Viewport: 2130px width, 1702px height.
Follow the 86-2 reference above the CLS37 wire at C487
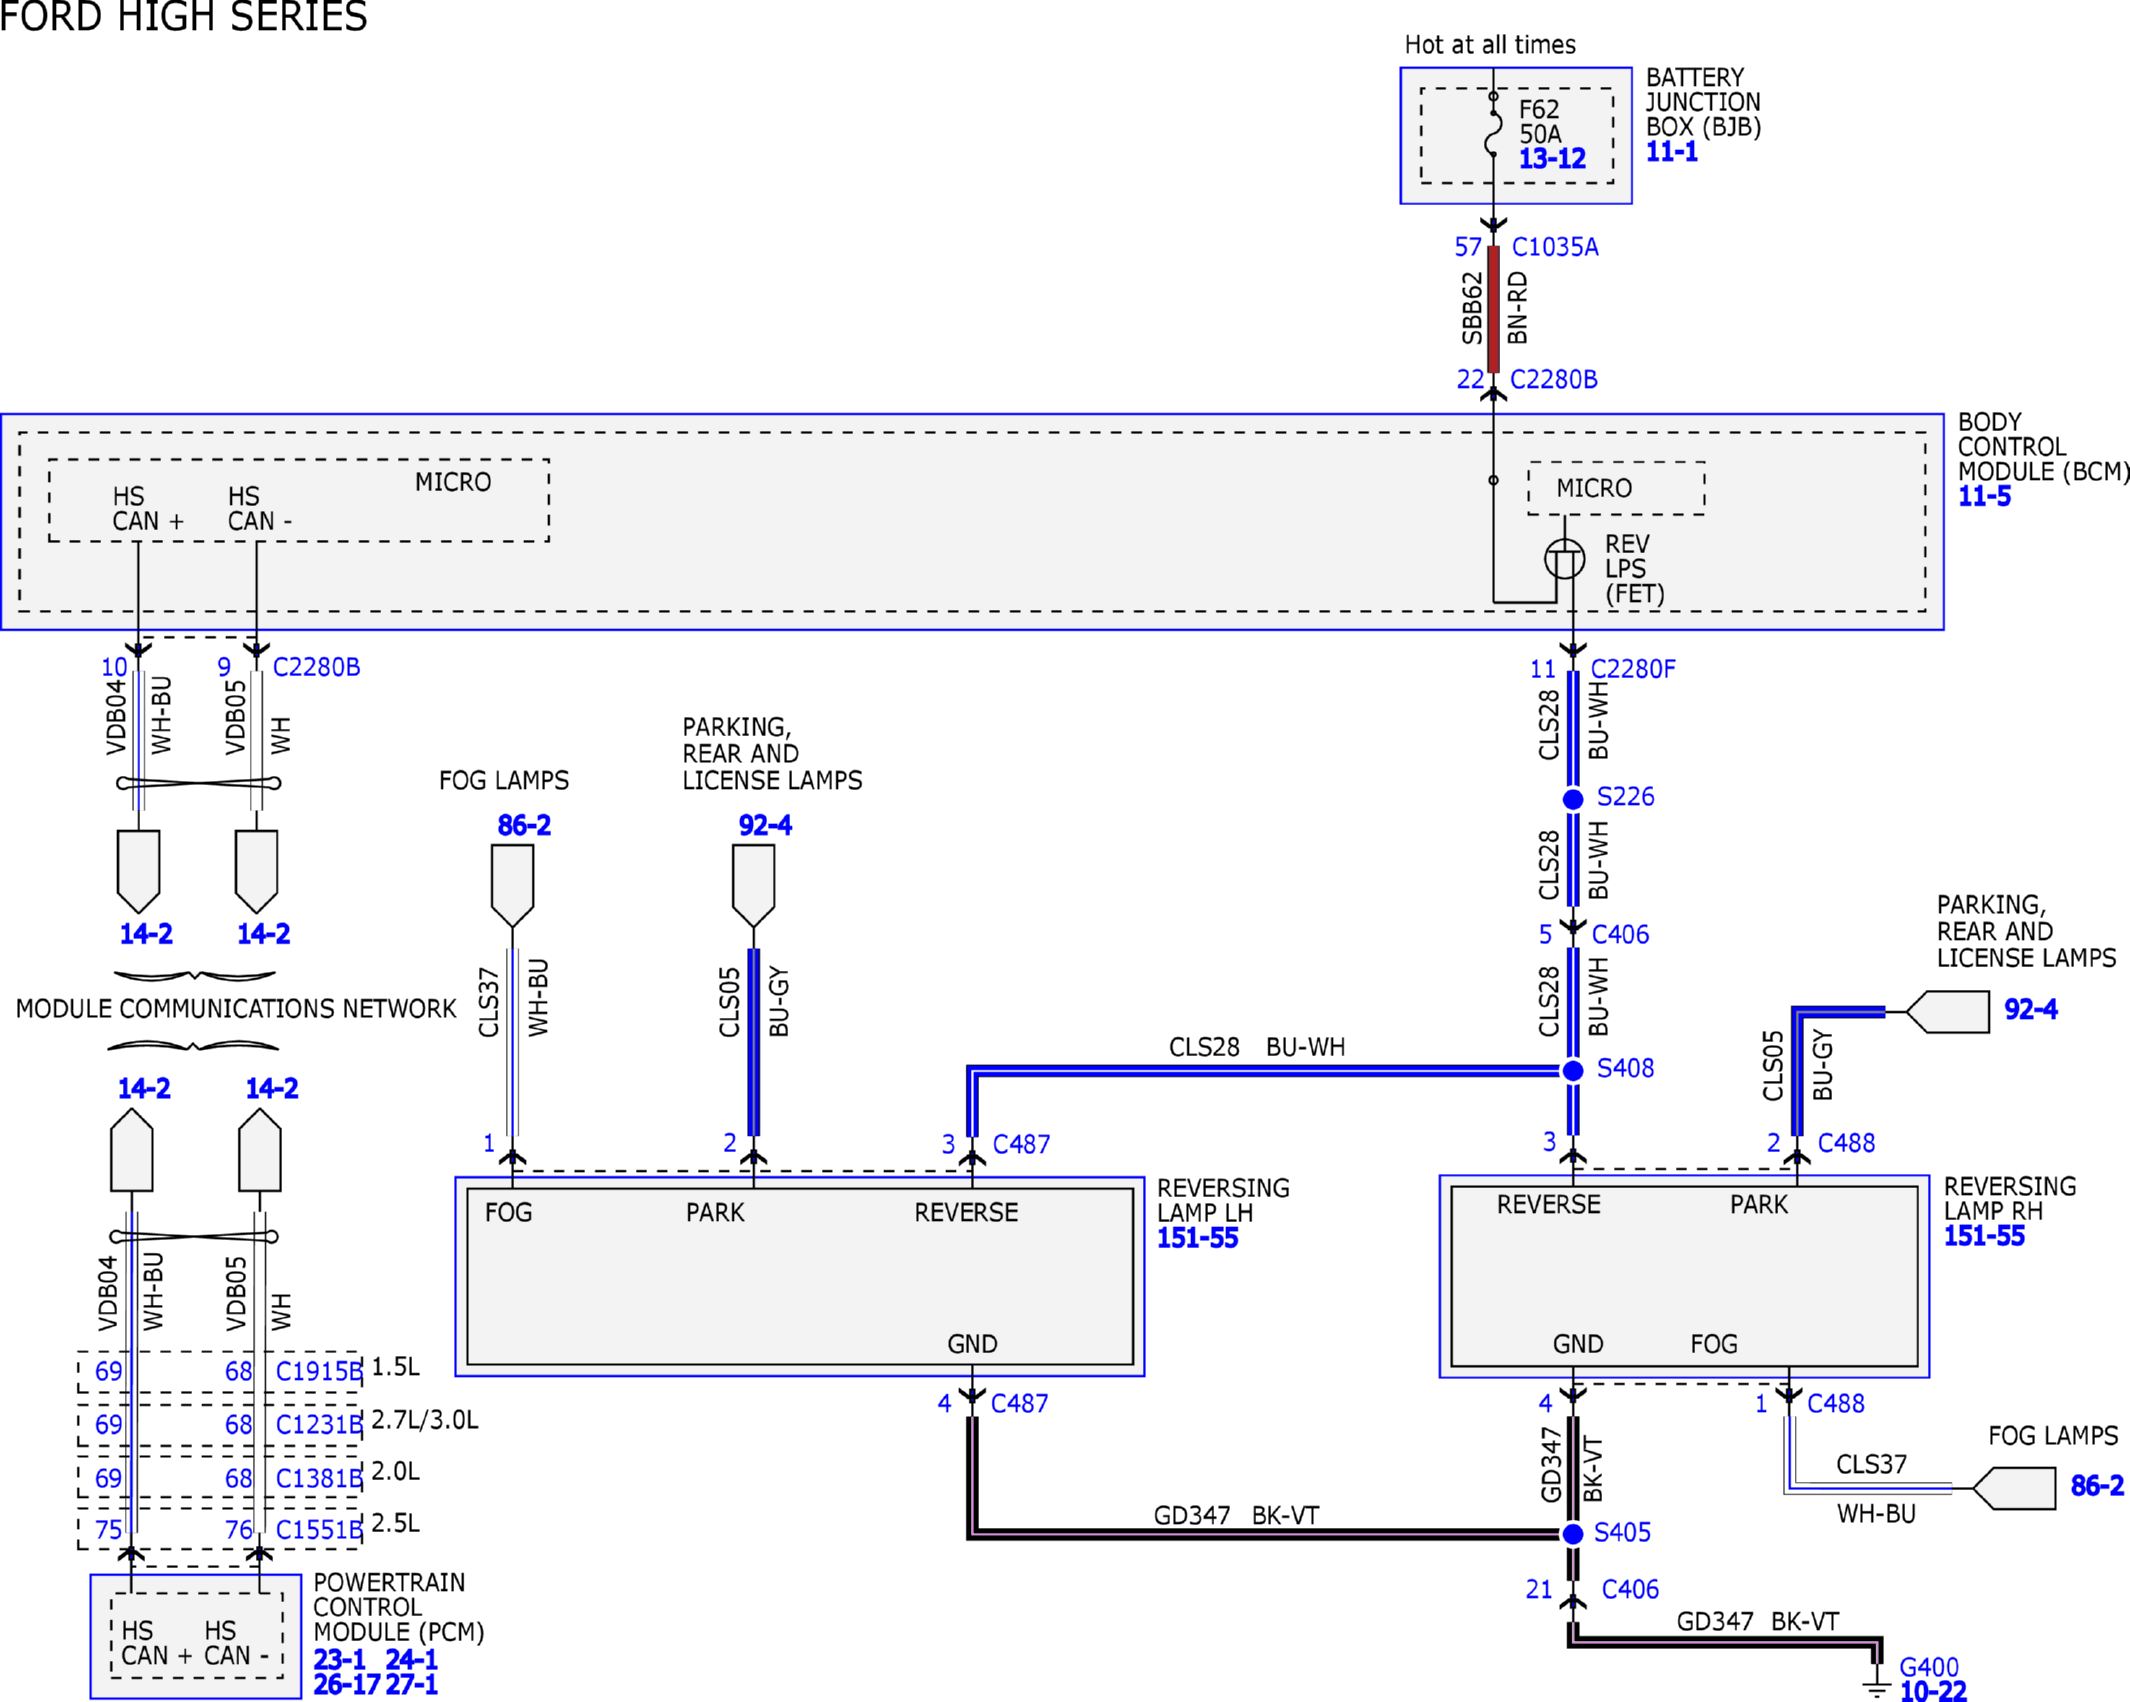[x=524, y=825]
